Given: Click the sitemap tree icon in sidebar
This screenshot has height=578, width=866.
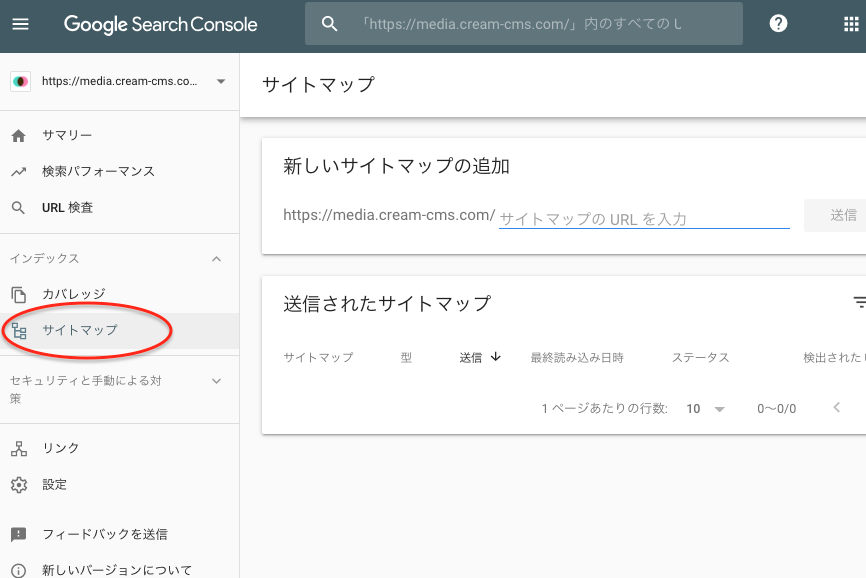Looking at the screenshot, I should pos(19,331).
